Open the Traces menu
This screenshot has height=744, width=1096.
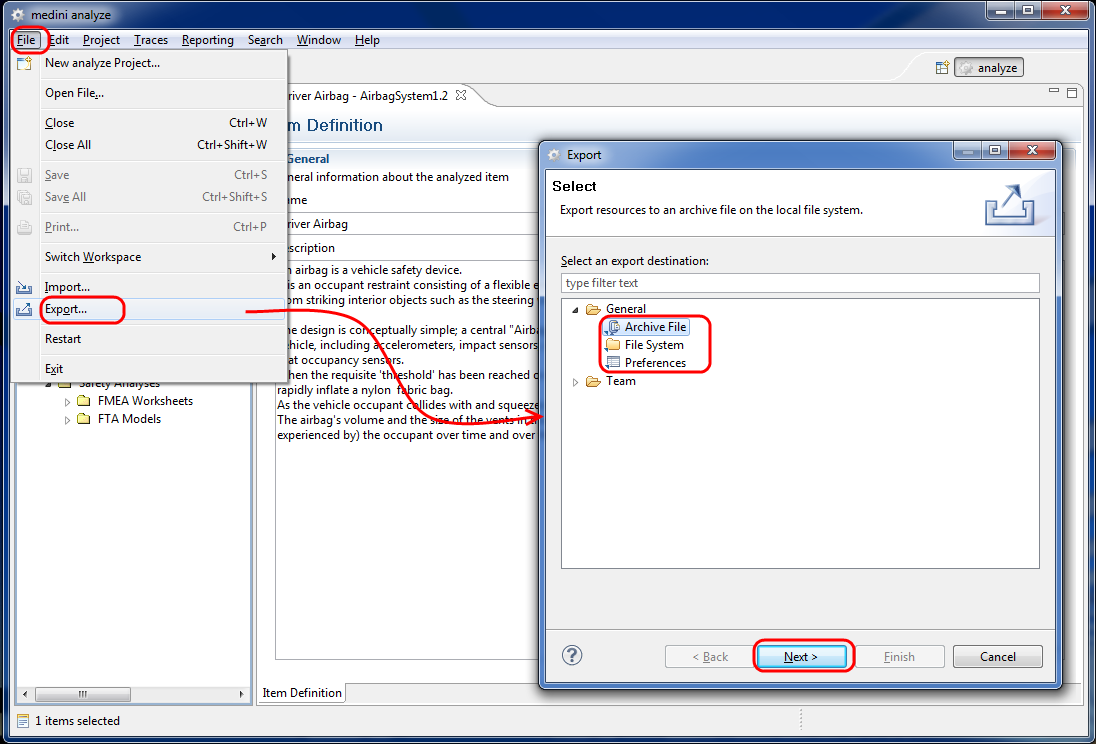(x=151, y=40)
